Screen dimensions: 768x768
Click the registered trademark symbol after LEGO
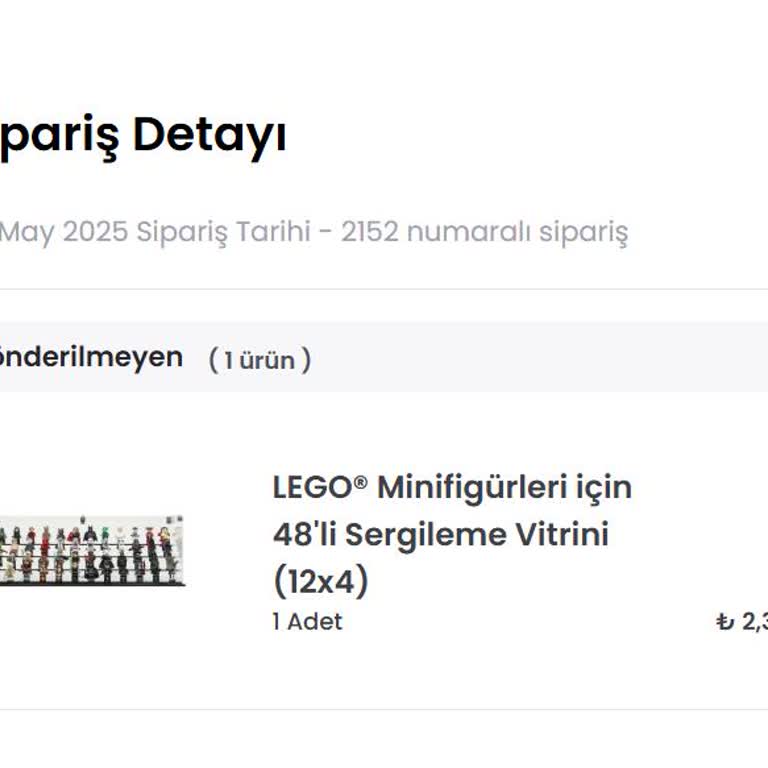tap(360, 483)
